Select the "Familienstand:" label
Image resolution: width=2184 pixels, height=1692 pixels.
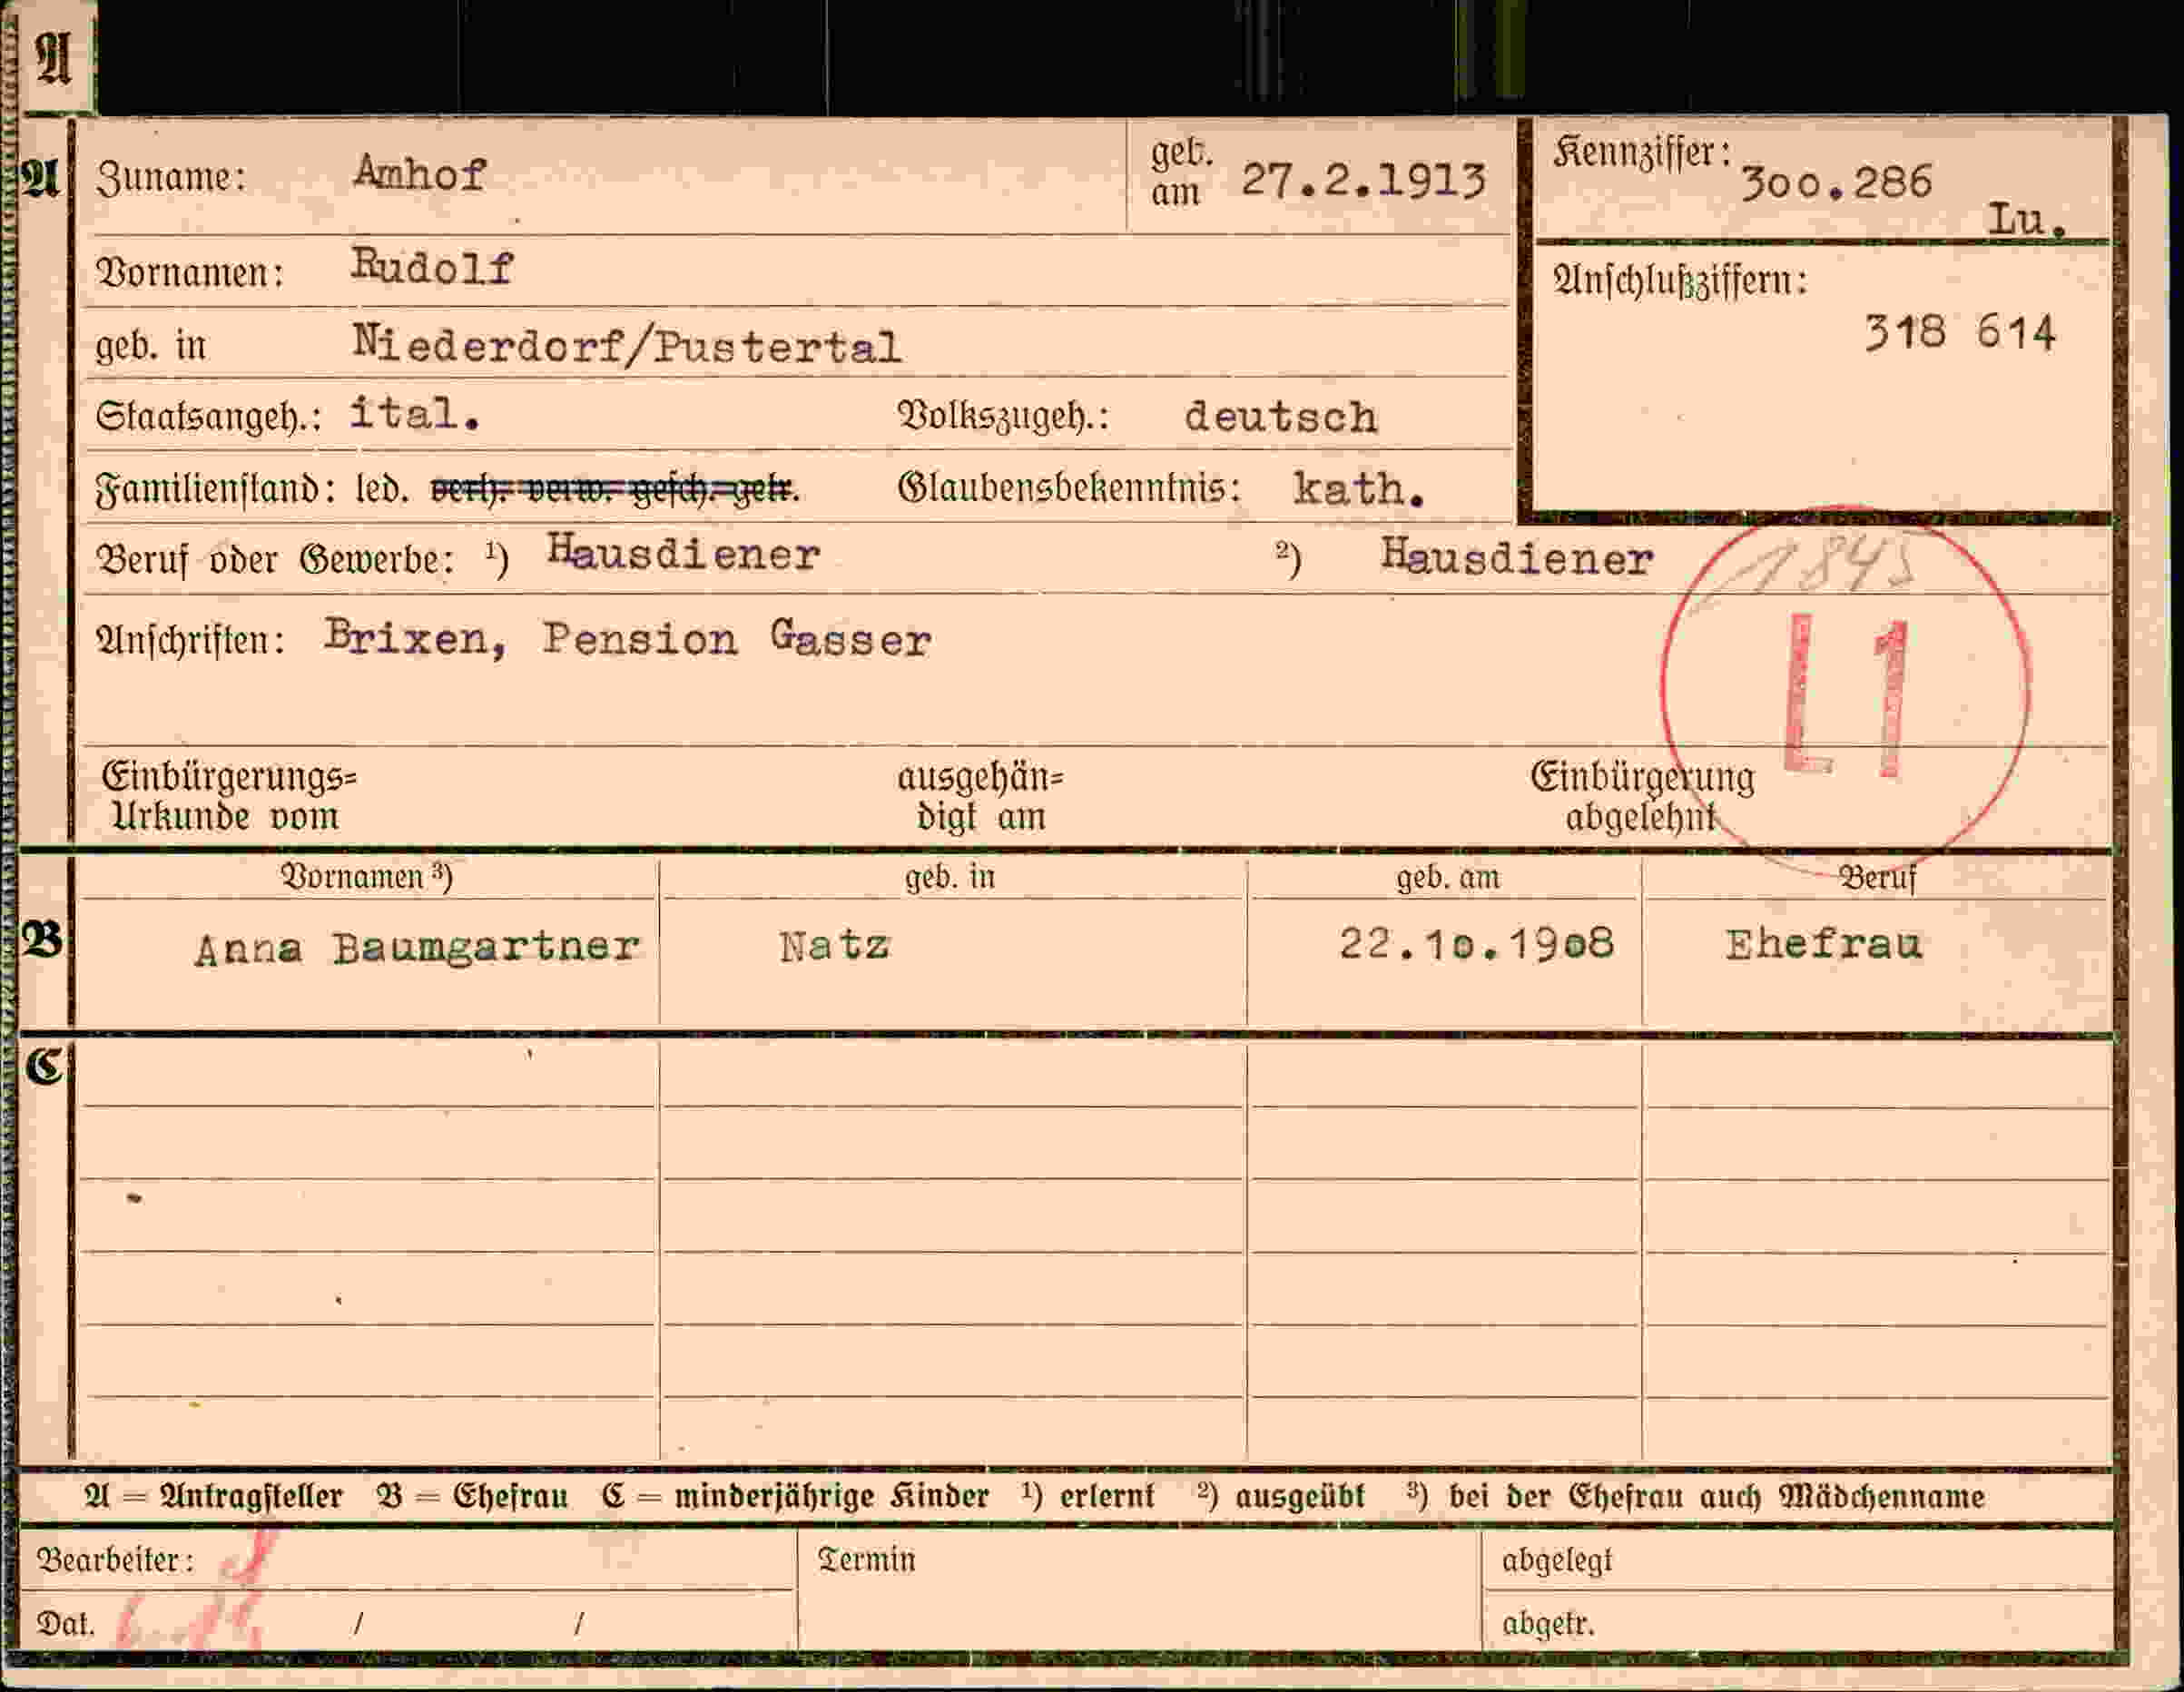point(215,489)
